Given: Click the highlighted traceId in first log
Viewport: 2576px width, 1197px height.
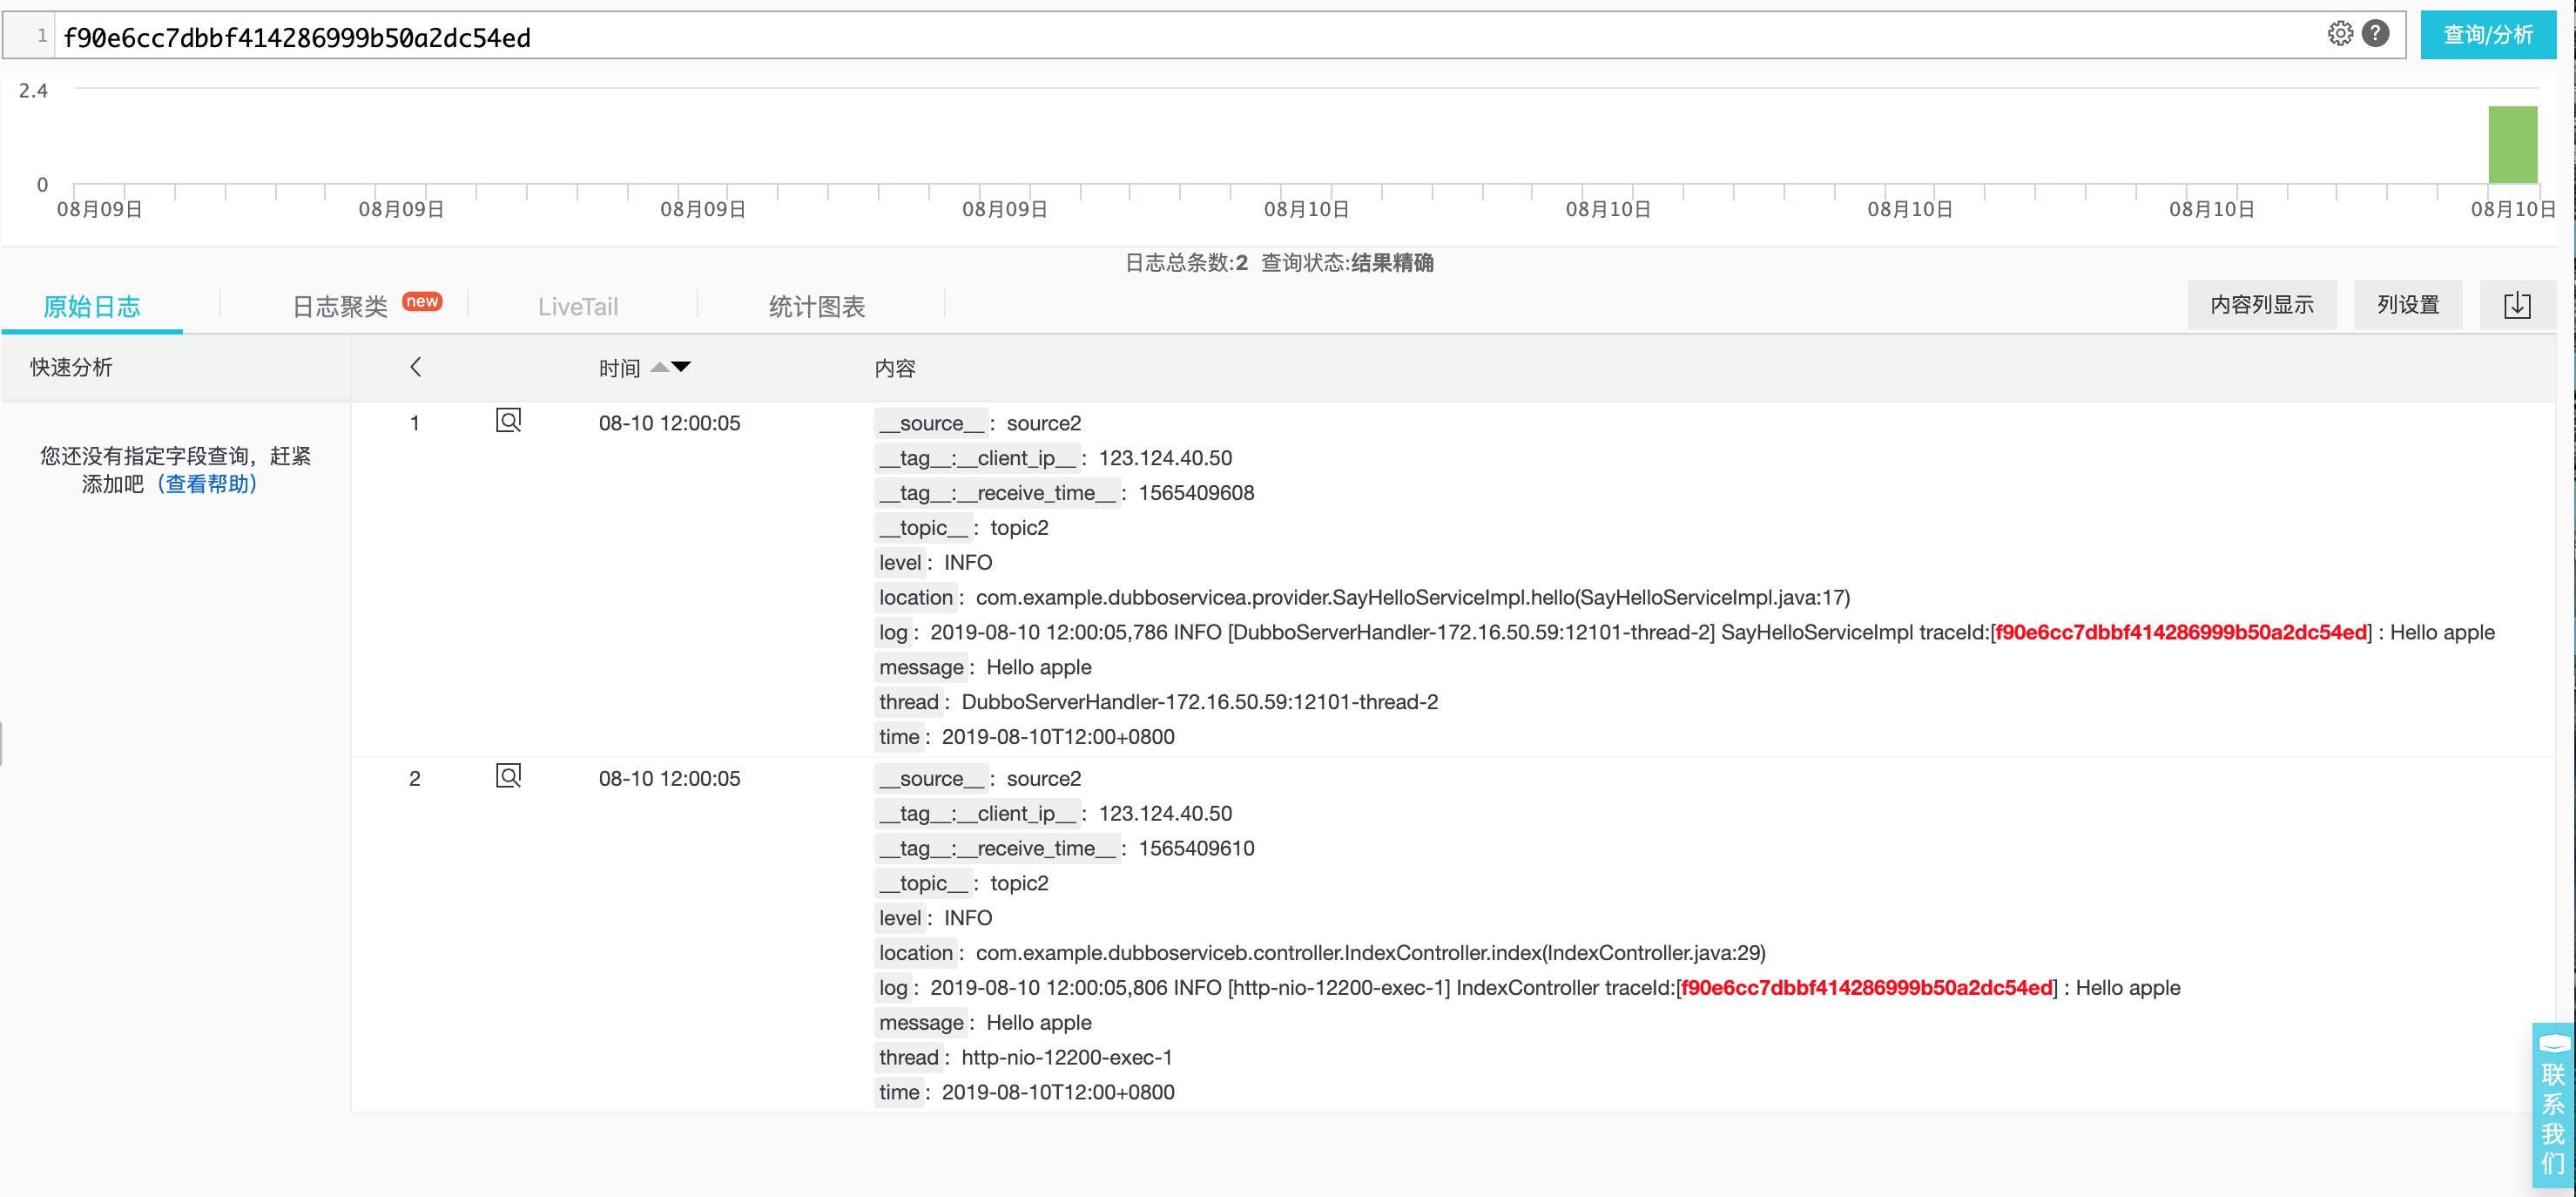Looking at the screenshot, I should click(2180, 632).
